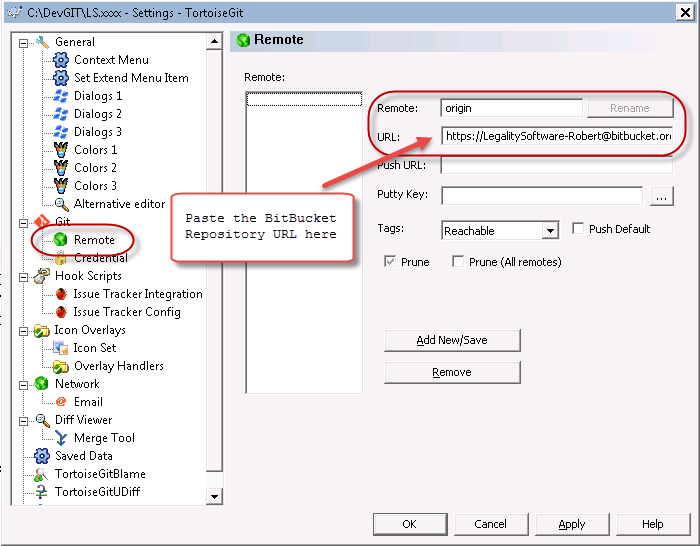Click the Diff Viewer magnifier icon
This screenshot has height=546, width=700.
pyautogui.click(x=42, y=420)
